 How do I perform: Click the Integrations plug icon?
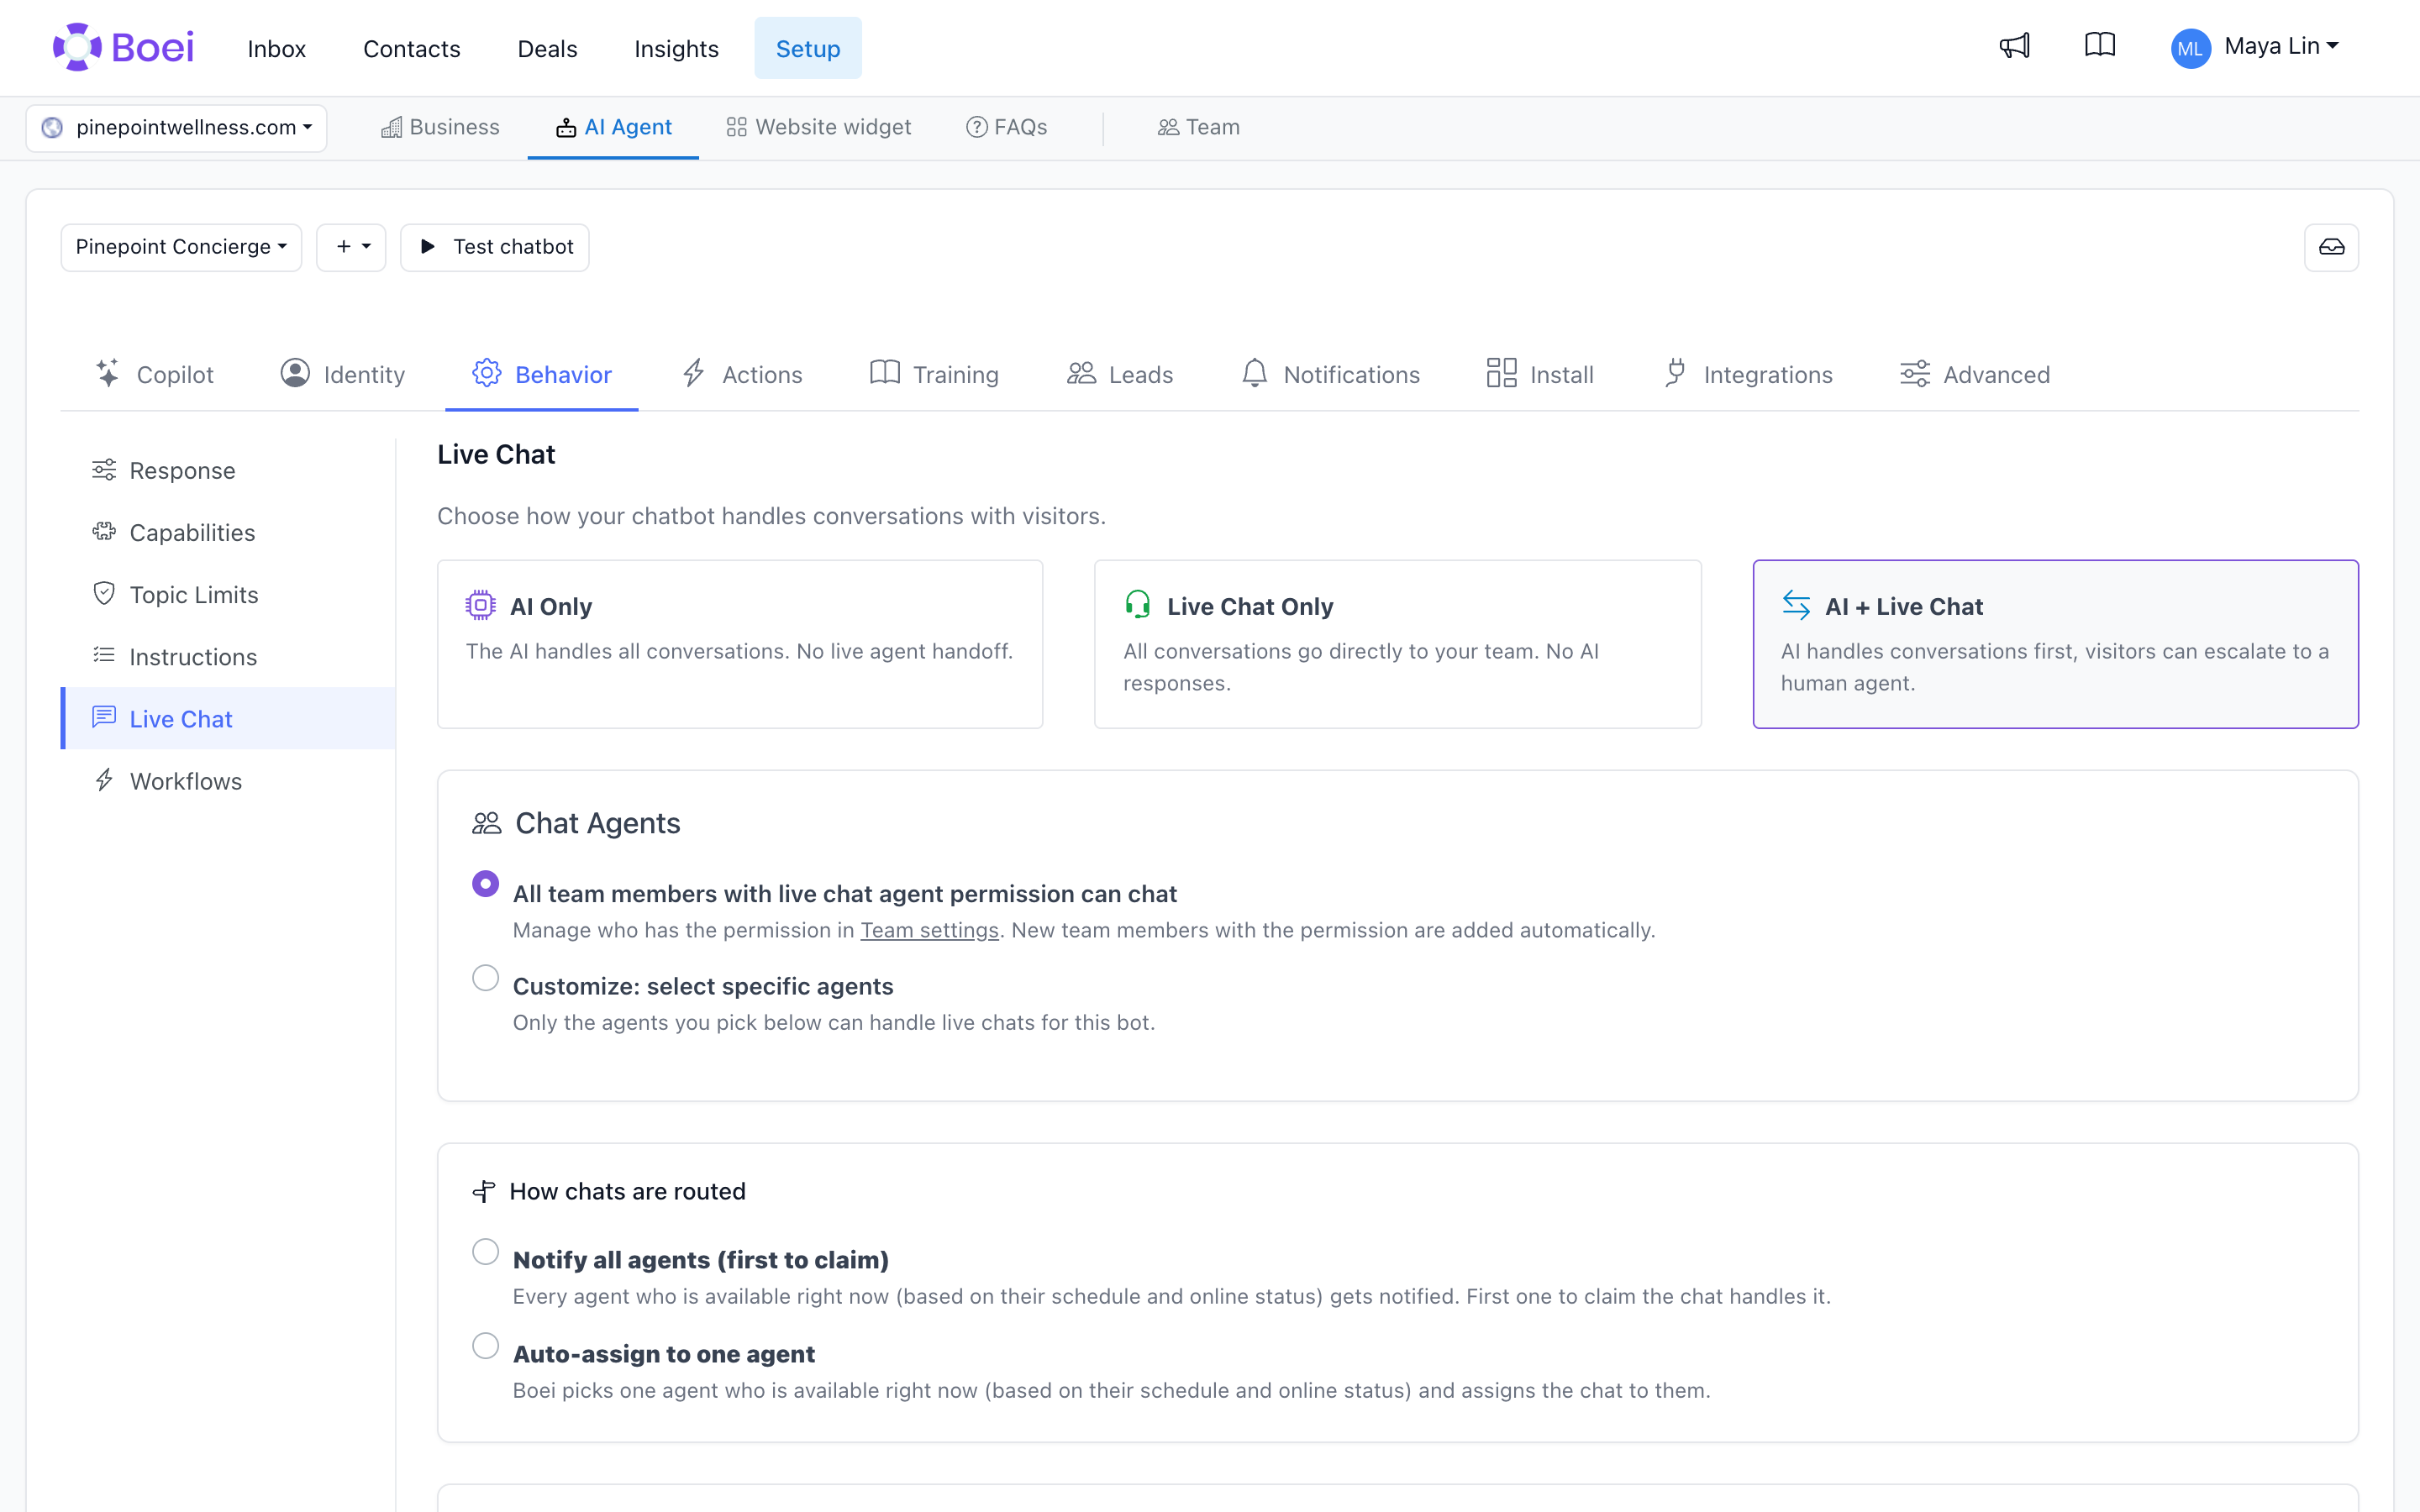pyautogui.click(x=1676, y=373)
